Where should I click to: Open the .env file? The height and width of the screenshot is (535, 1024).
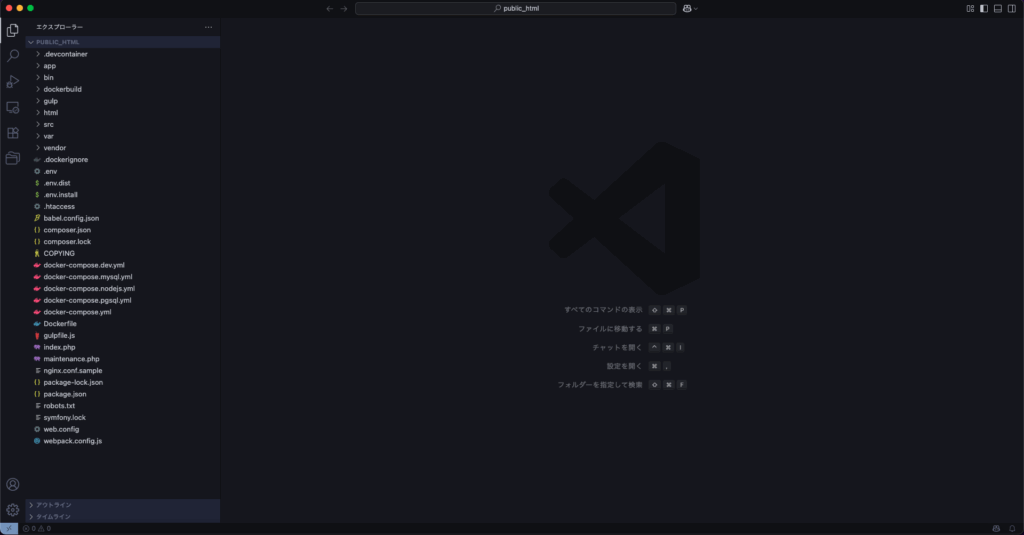pyautogui.click(x=123, y=171)
